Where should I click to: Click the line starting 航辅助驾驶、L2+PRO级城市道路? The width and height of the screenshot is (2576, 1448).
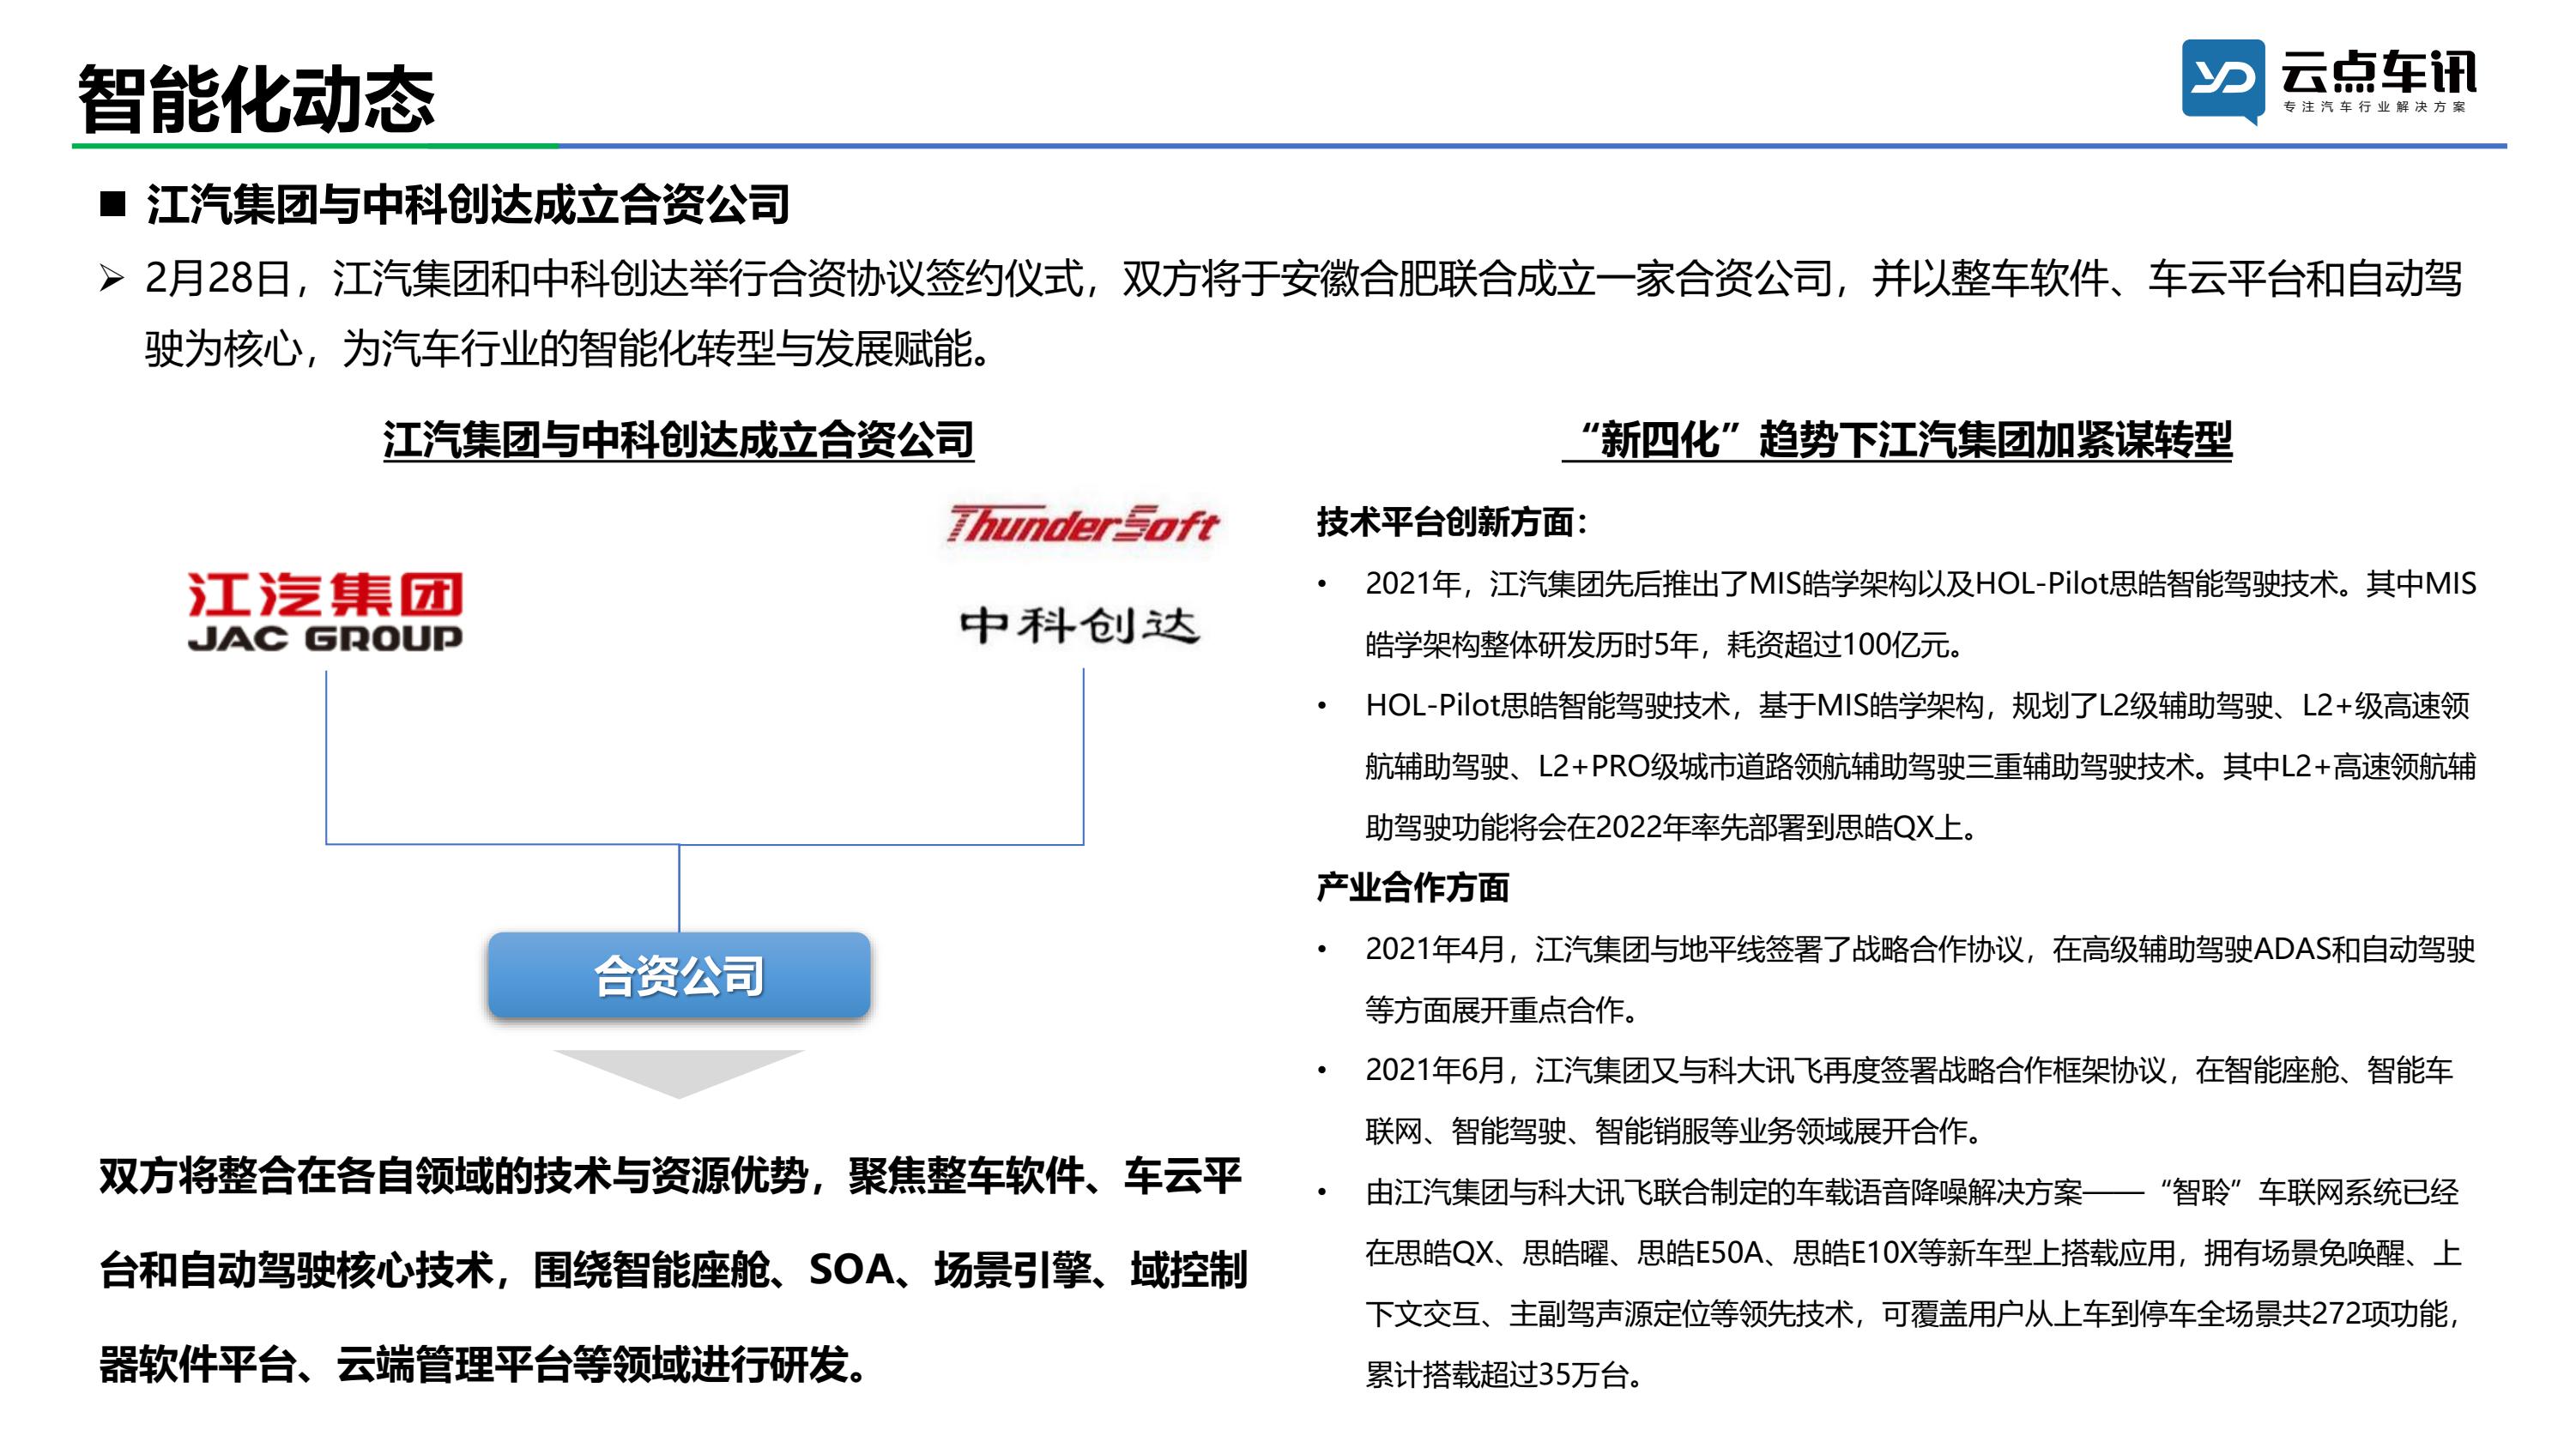pyautogui.click(x=1920, y=766)
